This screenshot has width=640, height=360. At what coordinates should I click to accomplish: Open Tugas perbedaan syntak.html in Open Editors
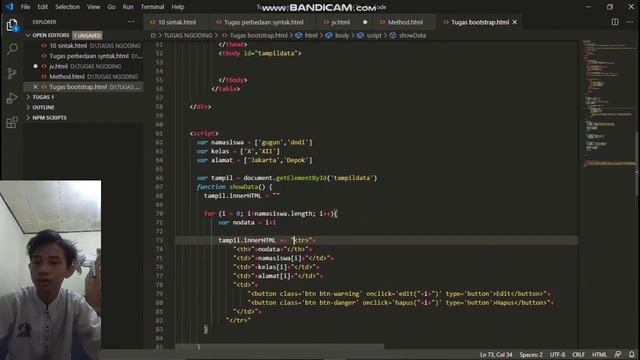click(x=83, y=56)
